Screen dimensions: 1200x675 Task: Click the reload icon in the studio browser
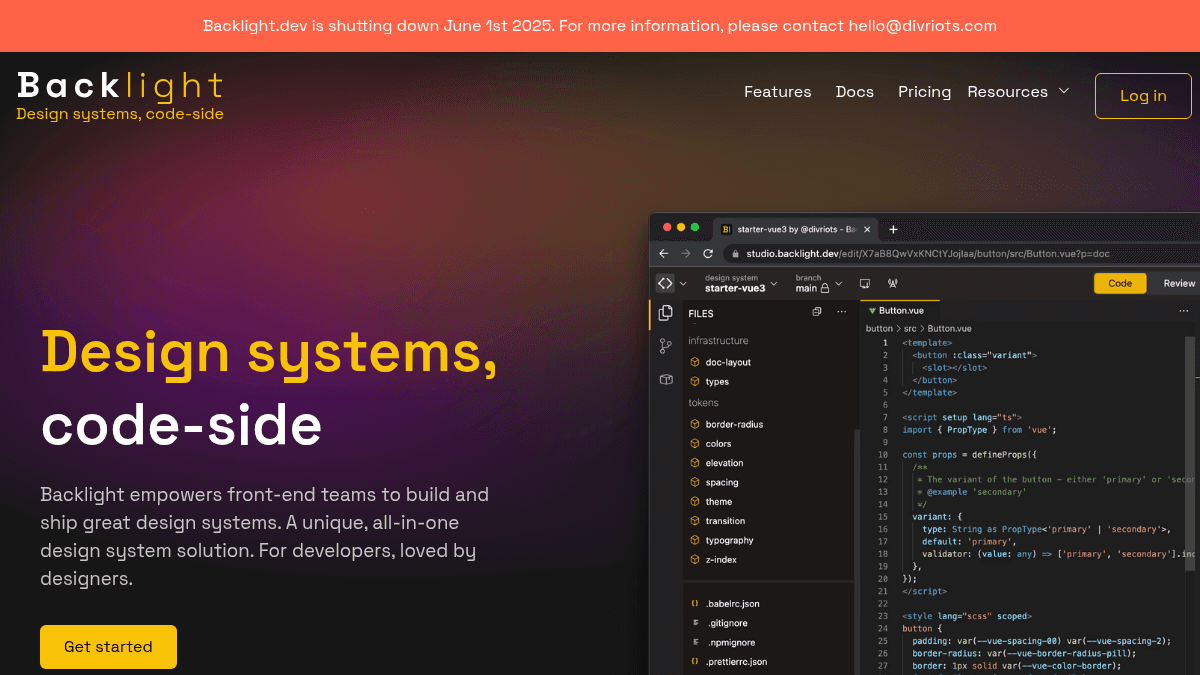(x=708, y=254)
